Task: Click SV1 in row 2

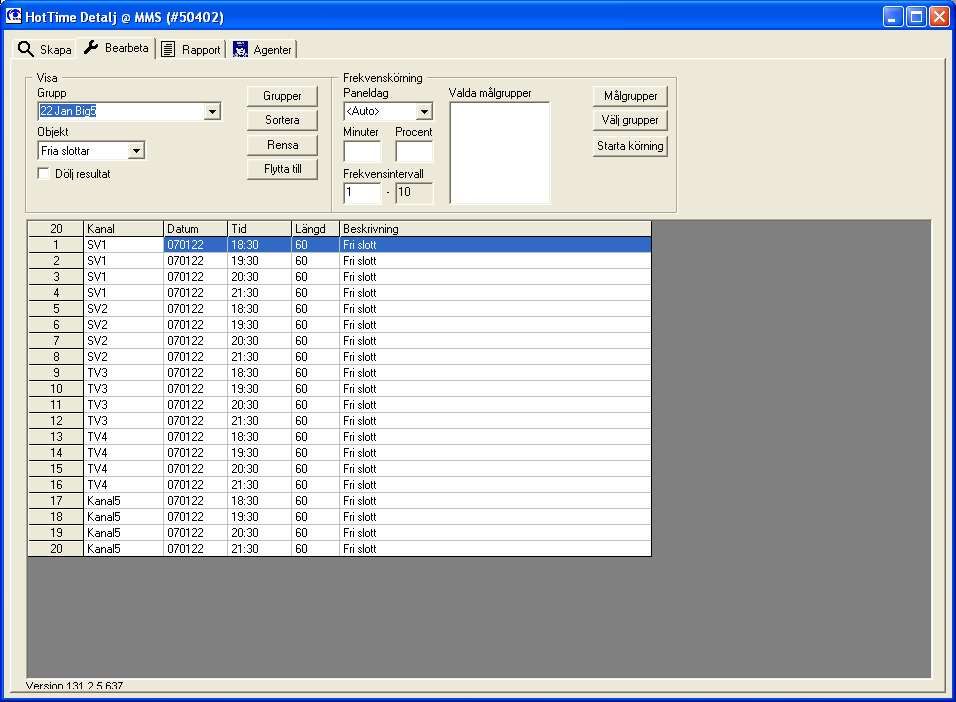Action: click(123, 261)
